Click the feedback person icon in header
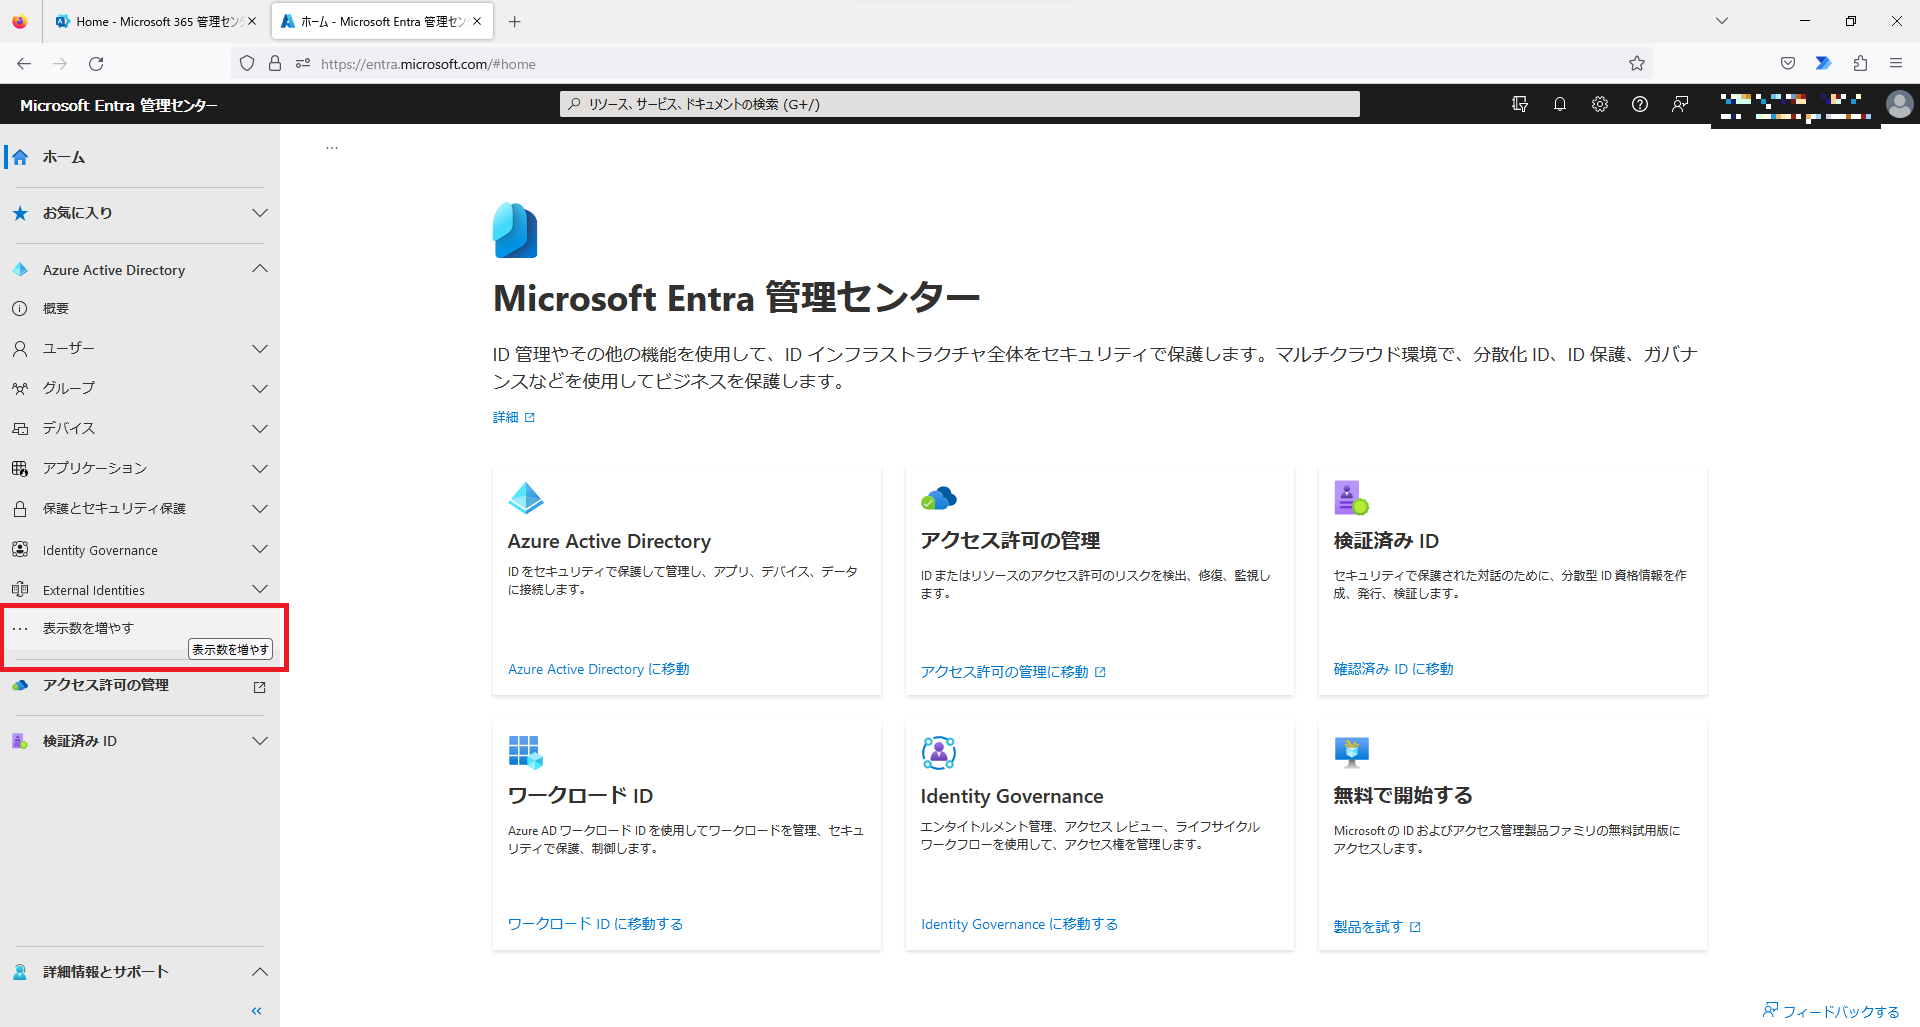Screen dimensions: 1920x1027 [1680, 104]
